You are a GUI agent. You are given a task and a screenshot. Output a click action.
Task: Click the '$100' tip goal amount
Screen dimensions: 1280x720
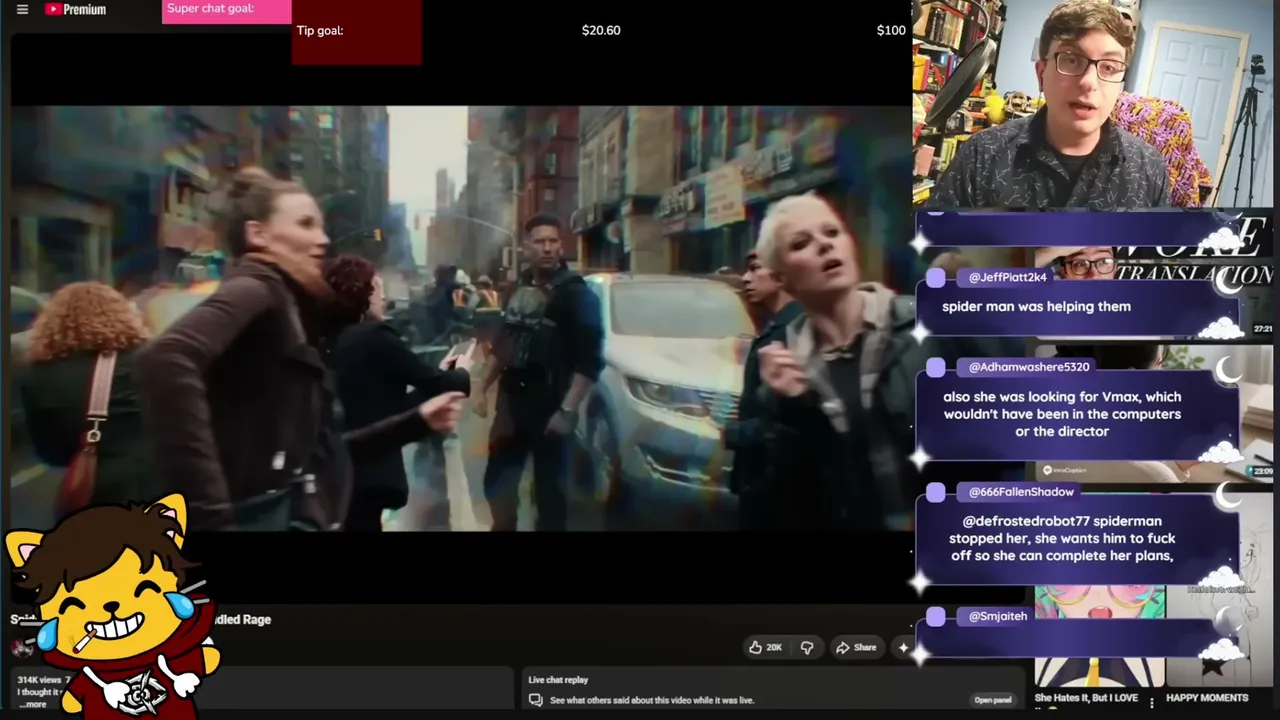[891, 30]
